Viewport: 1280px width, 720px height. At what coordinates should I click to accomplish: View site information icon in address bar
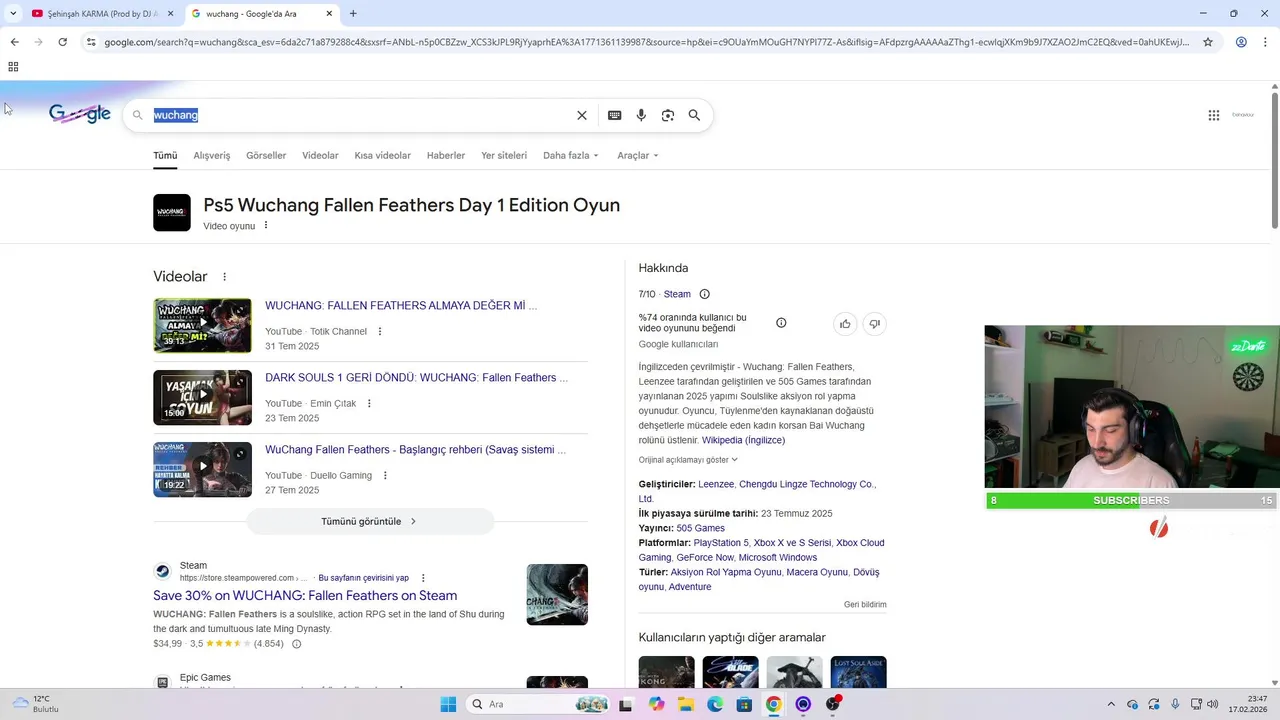[x=91, y=42]
